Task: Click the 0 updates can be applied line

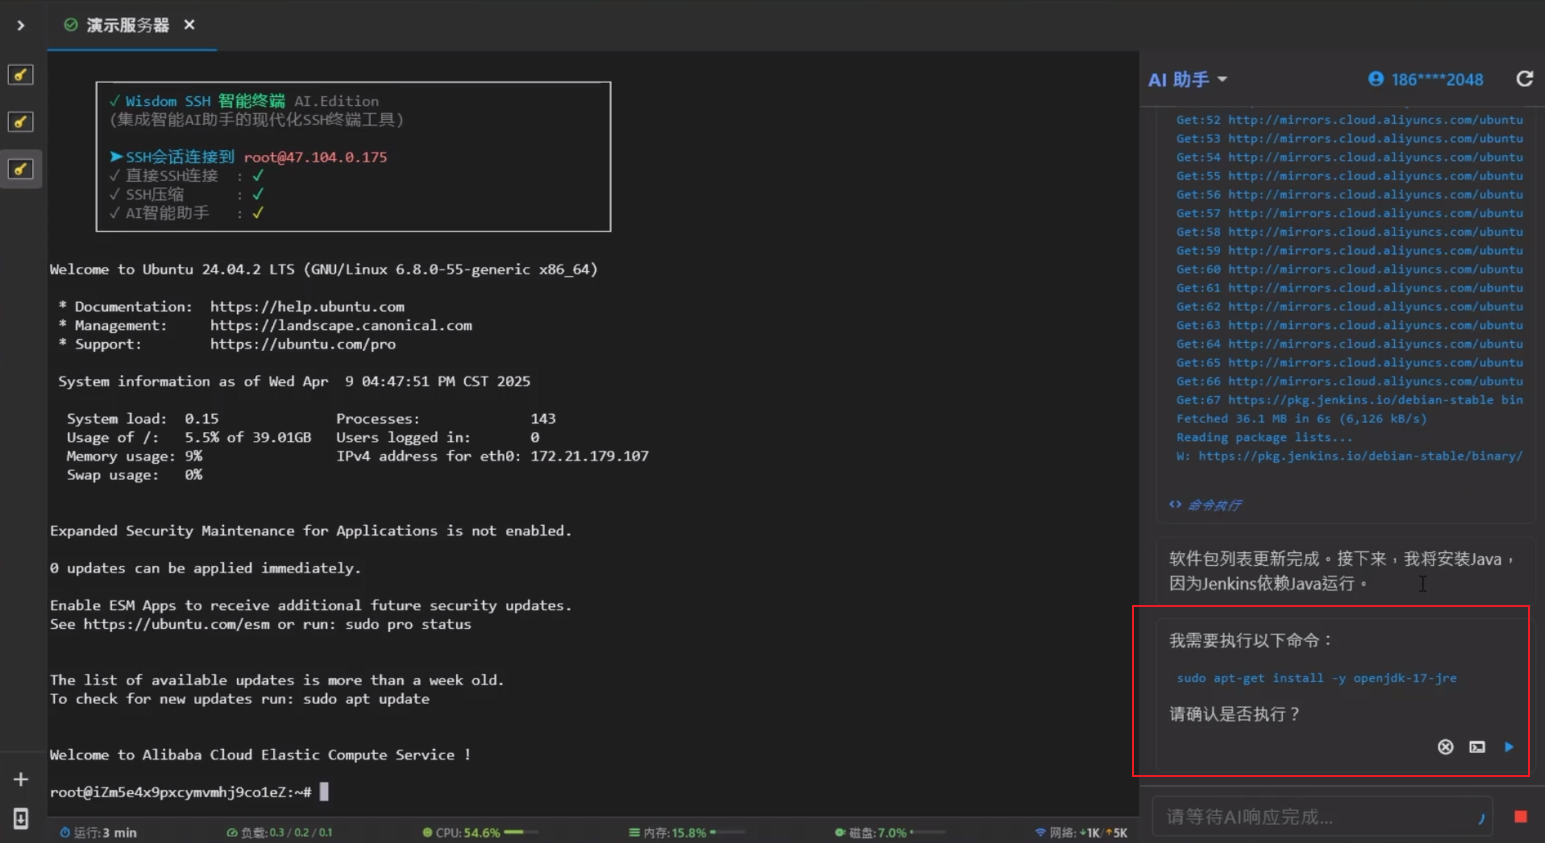Action: [204, 568]
